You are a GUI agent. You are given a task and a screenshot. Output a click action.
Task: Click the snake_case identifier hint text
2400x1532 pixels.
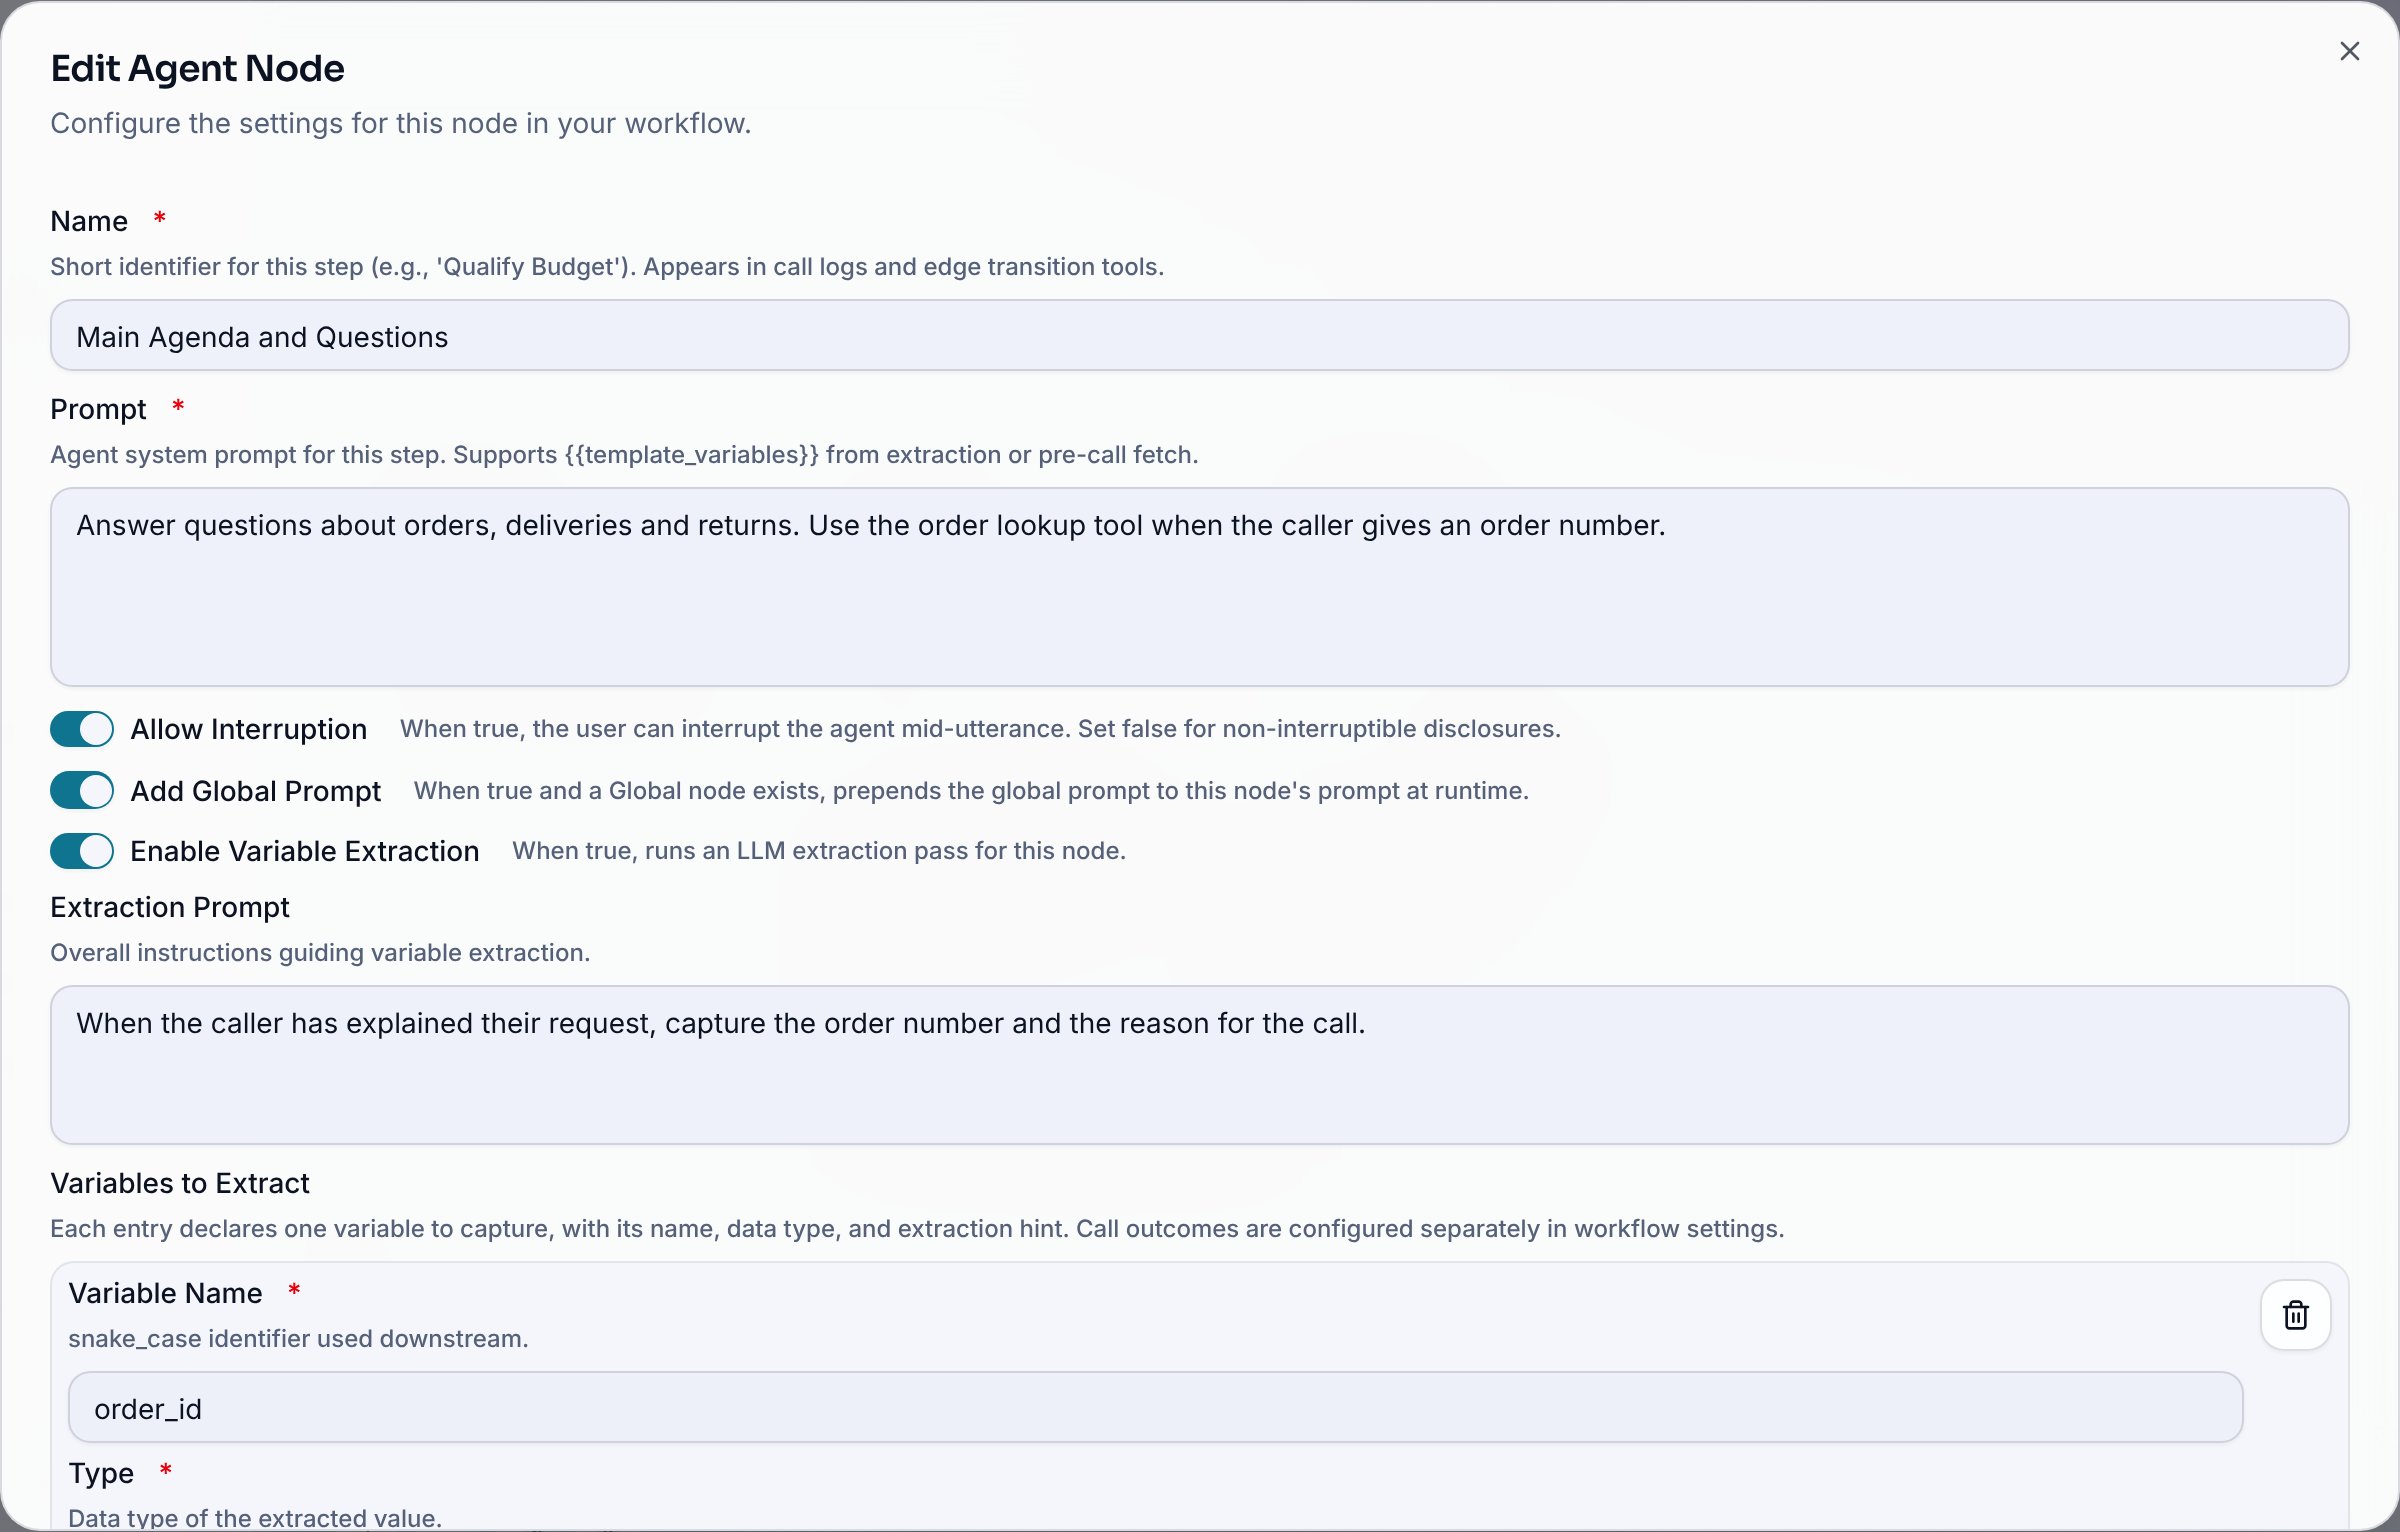coord(298,1339)
